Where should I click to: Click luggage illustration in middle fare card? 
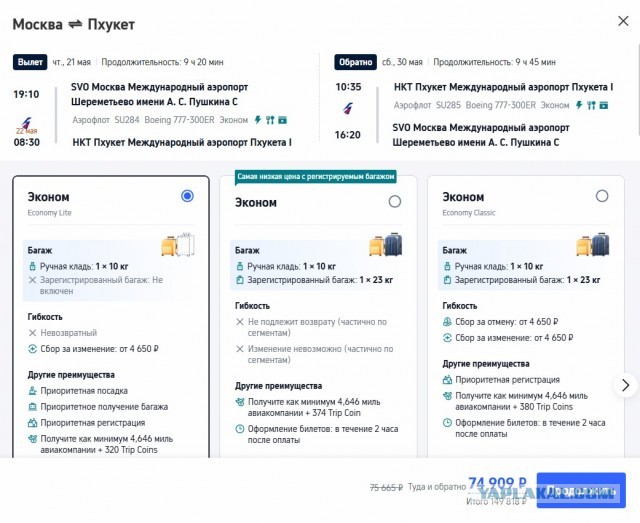pyautogui.click(x=386, y=245)
